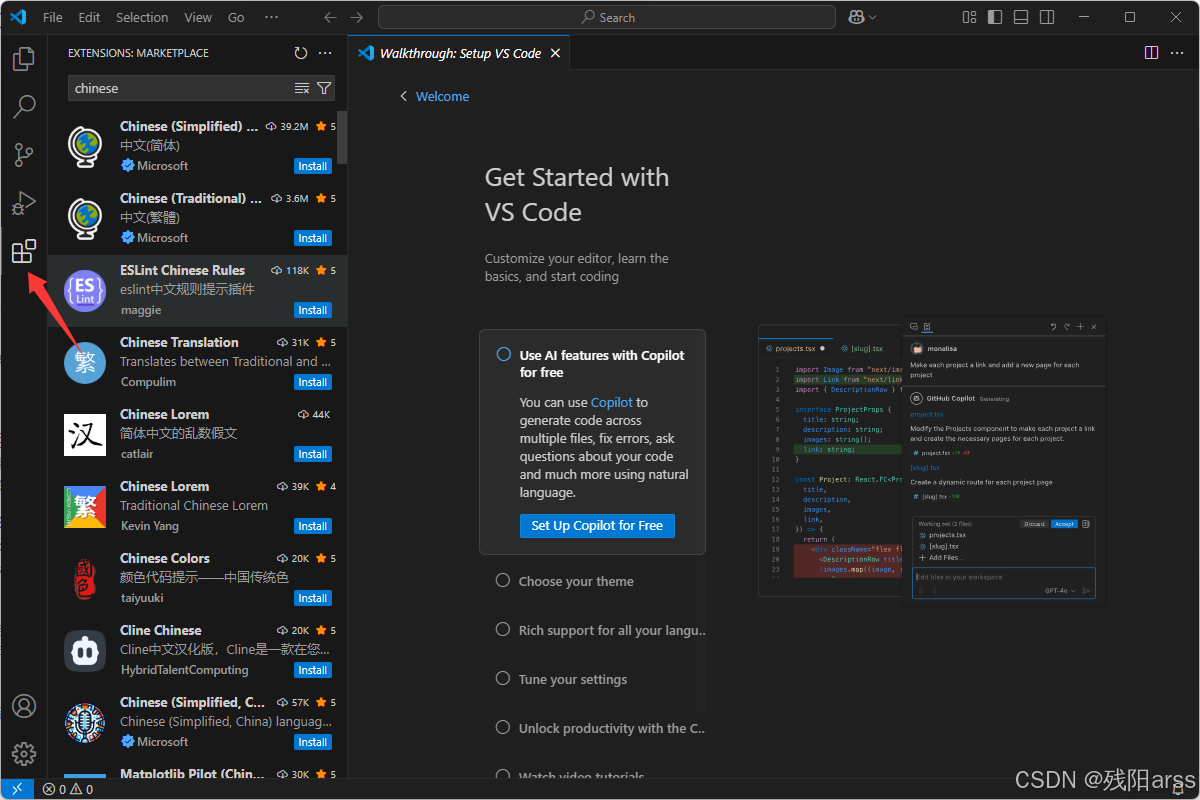The image size is (1200, 800).
Task: Select Unlock productivity with Command Palette step
Action: point(601,728)
